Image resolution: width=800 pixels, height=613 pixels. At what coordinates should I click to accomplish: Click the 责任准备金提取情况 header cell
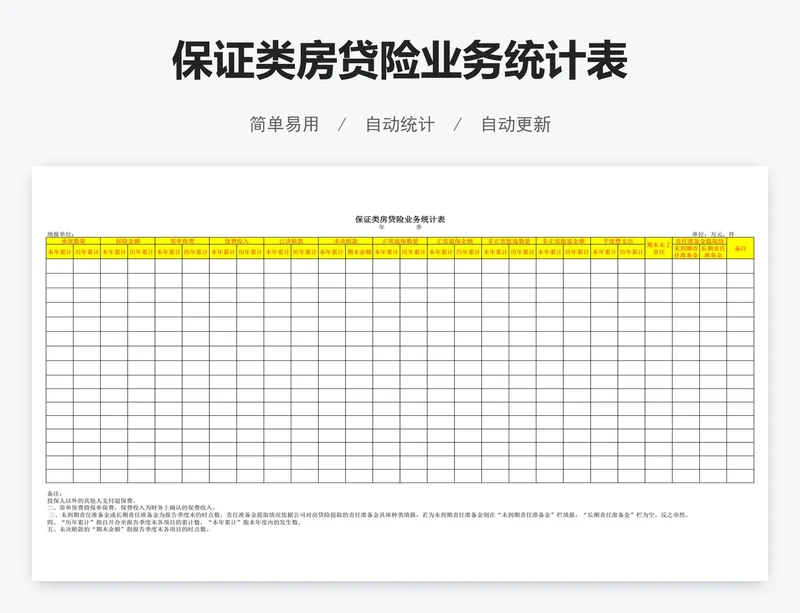[x=699, y=241]
